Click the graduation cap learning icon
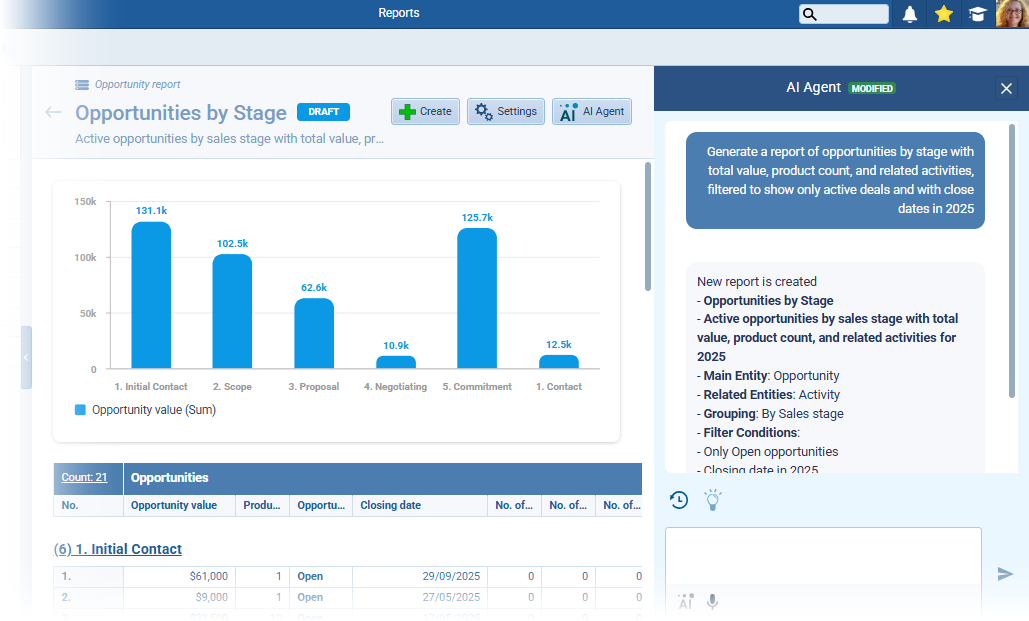The image size is (1029, 621). 976,14
